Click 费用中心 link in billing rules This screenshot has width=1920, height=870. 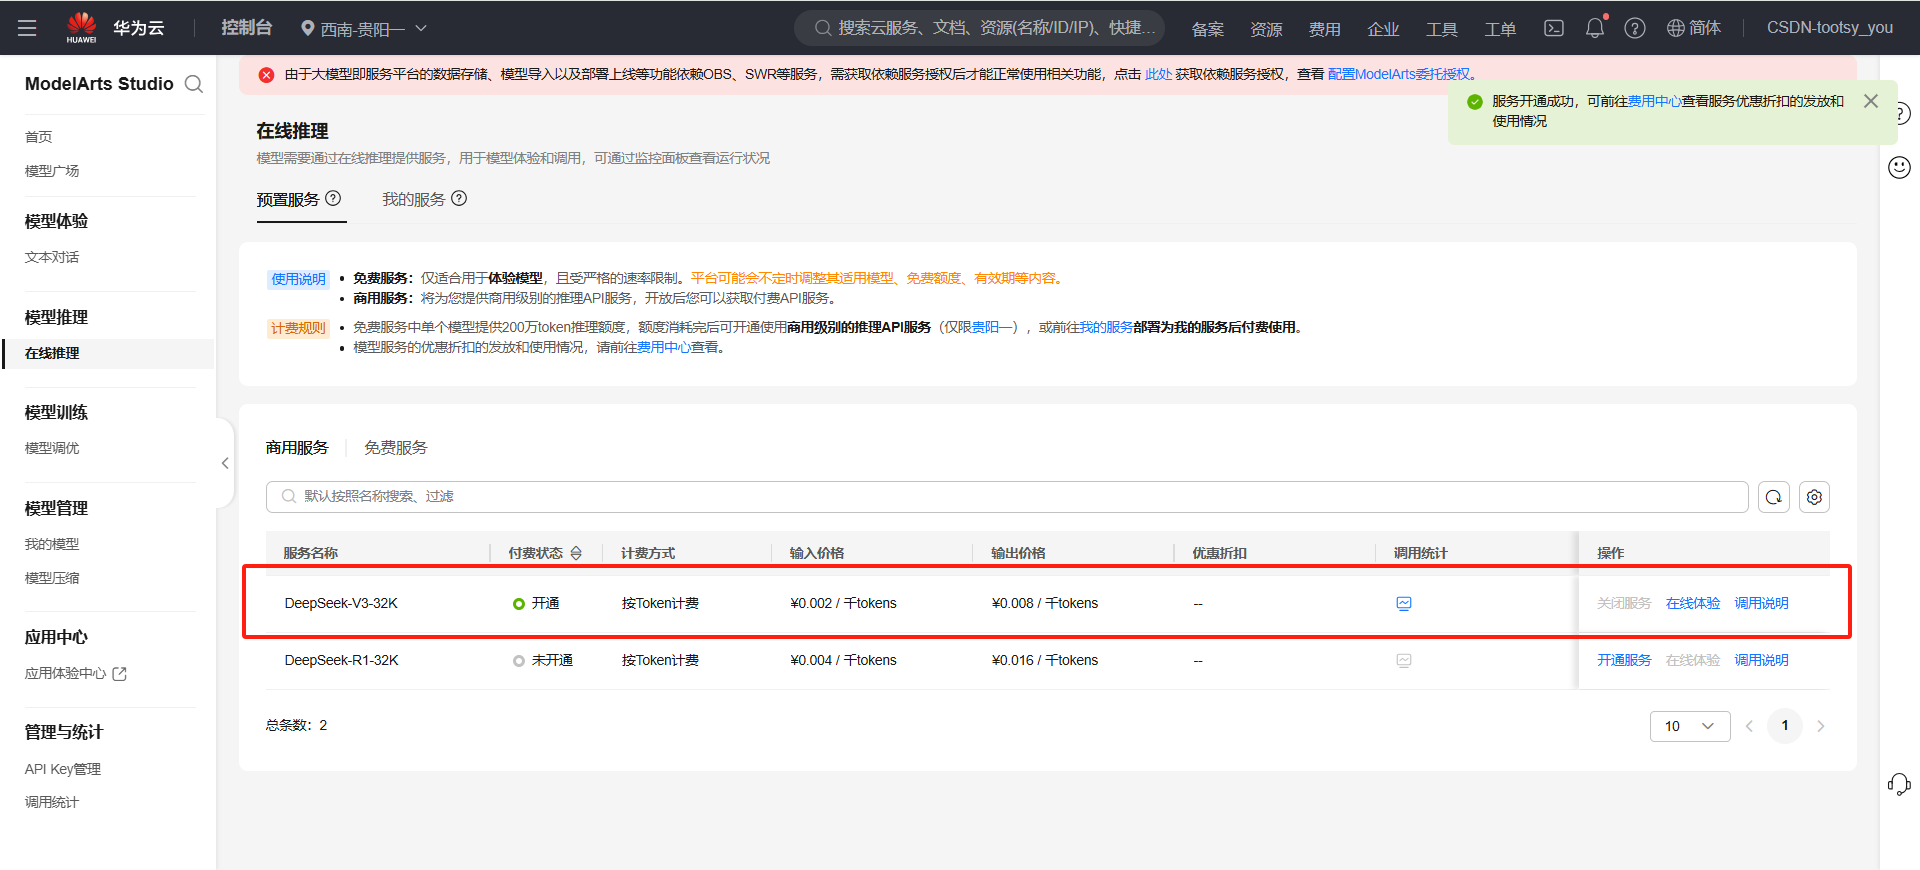(664, 347)
